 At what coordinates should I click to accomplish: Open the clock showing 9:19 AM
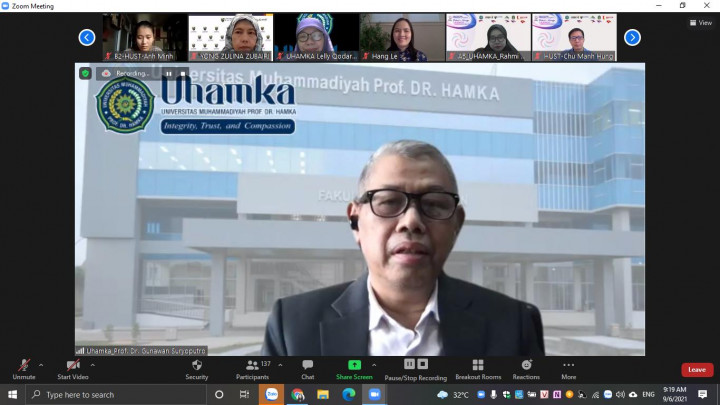click(x=675, y=394)
